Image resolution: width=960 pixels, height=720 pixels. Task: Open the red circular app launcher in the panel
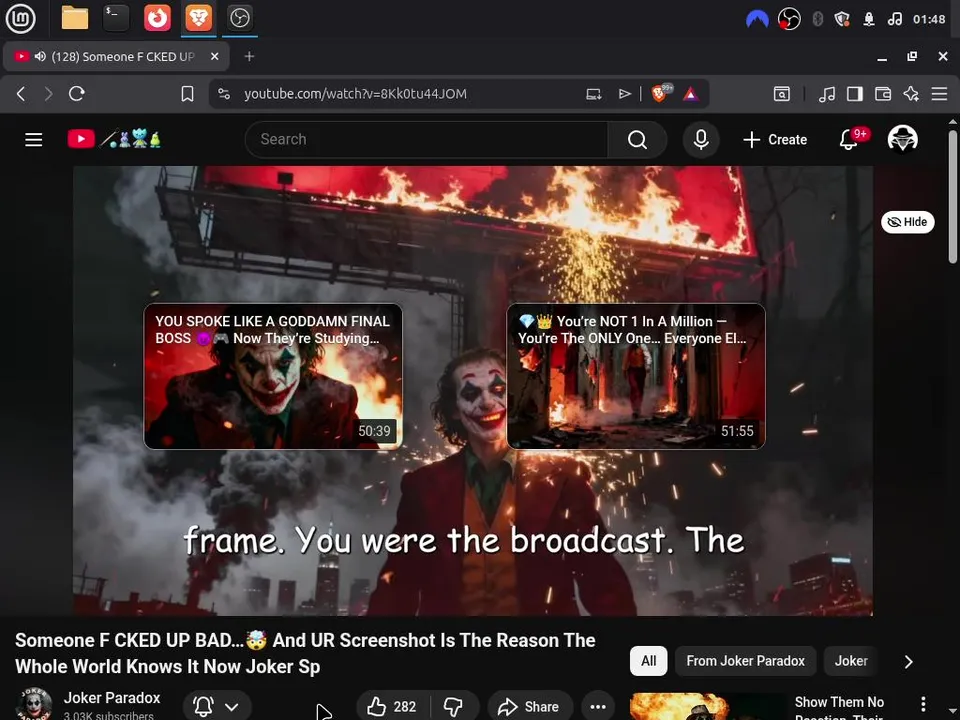coord(157,18)
